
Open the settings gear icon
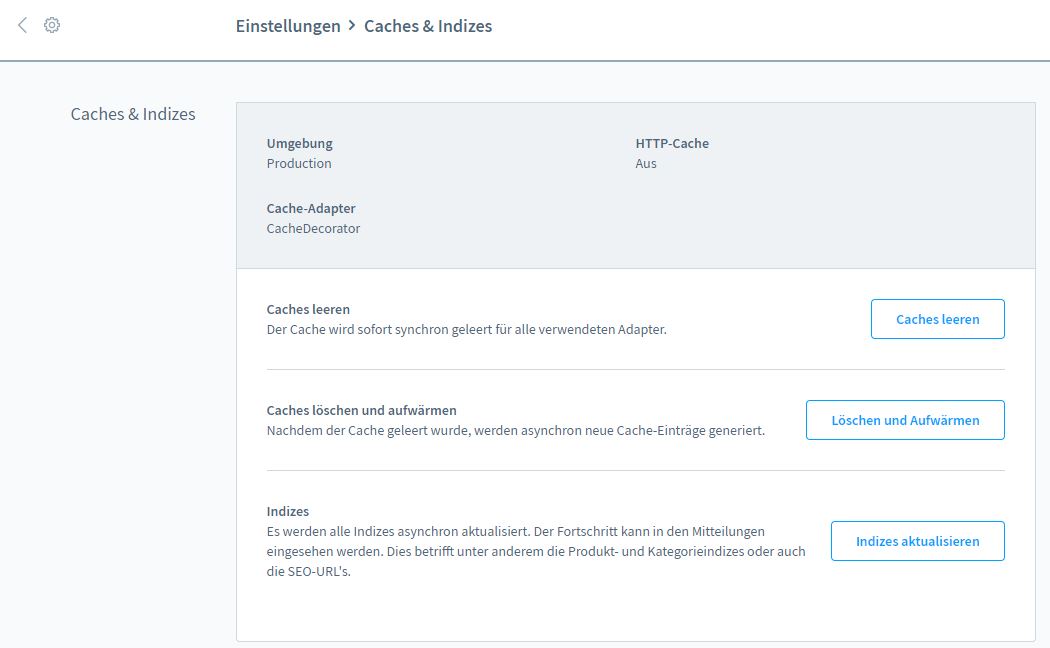pyautogui.click(x=52, y=25)
